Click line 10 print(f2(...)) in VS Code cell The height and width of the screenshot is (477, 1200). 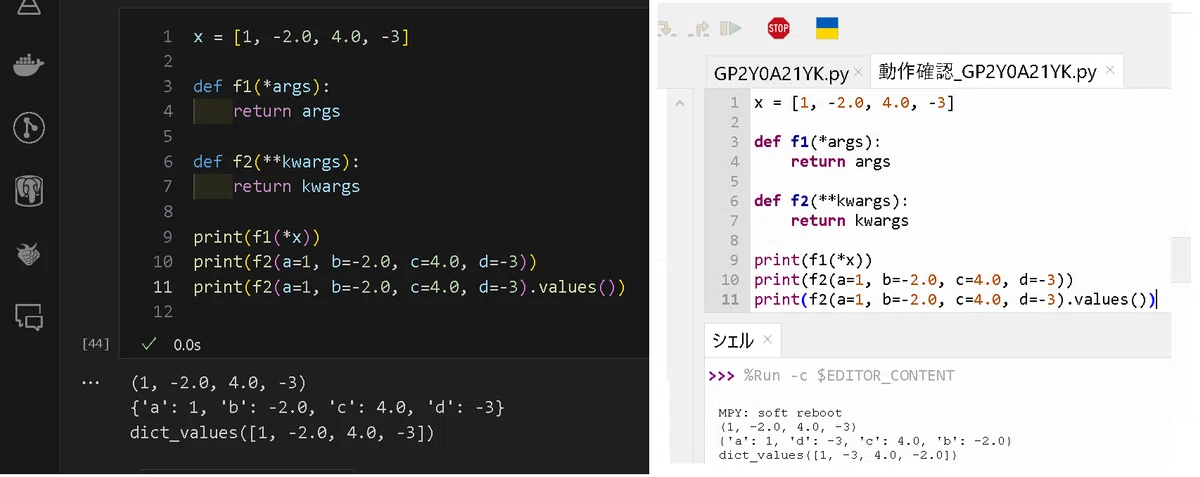pos(366,262)
